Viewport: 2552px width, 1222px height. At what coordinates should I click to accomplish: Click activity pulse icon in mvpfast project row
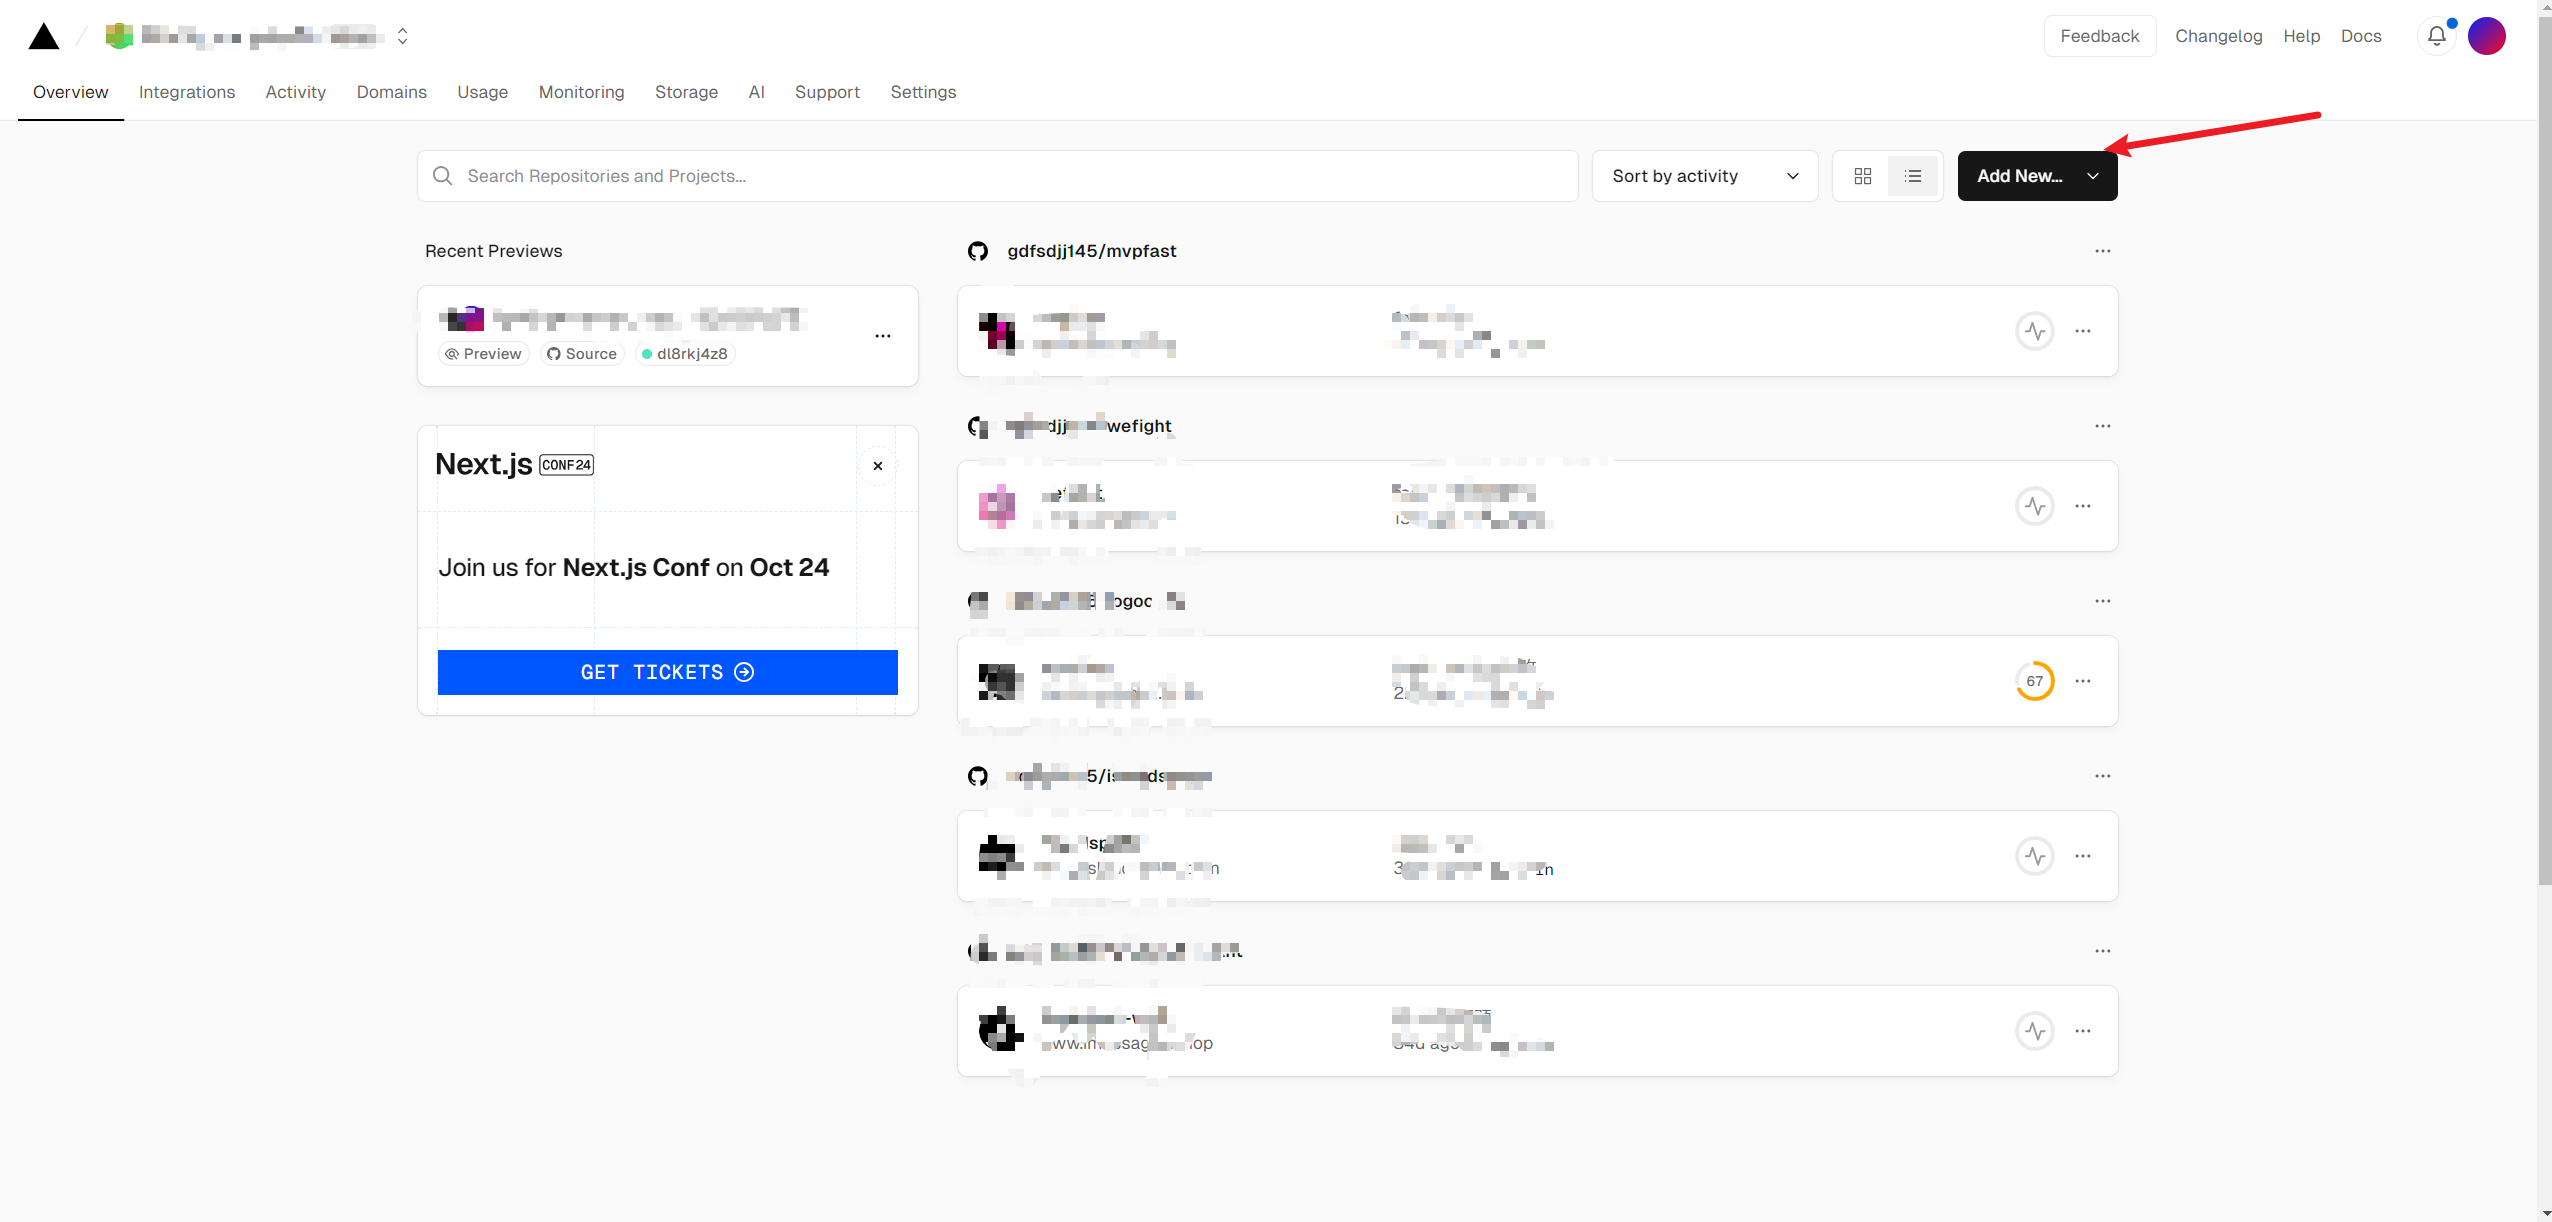point(2034,331)
